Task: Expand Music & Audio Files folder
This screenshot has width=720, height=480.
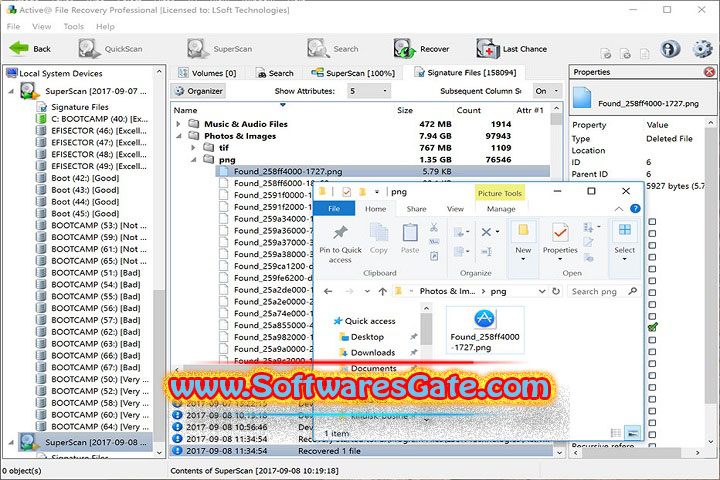Action: click(x=179, y=124)
